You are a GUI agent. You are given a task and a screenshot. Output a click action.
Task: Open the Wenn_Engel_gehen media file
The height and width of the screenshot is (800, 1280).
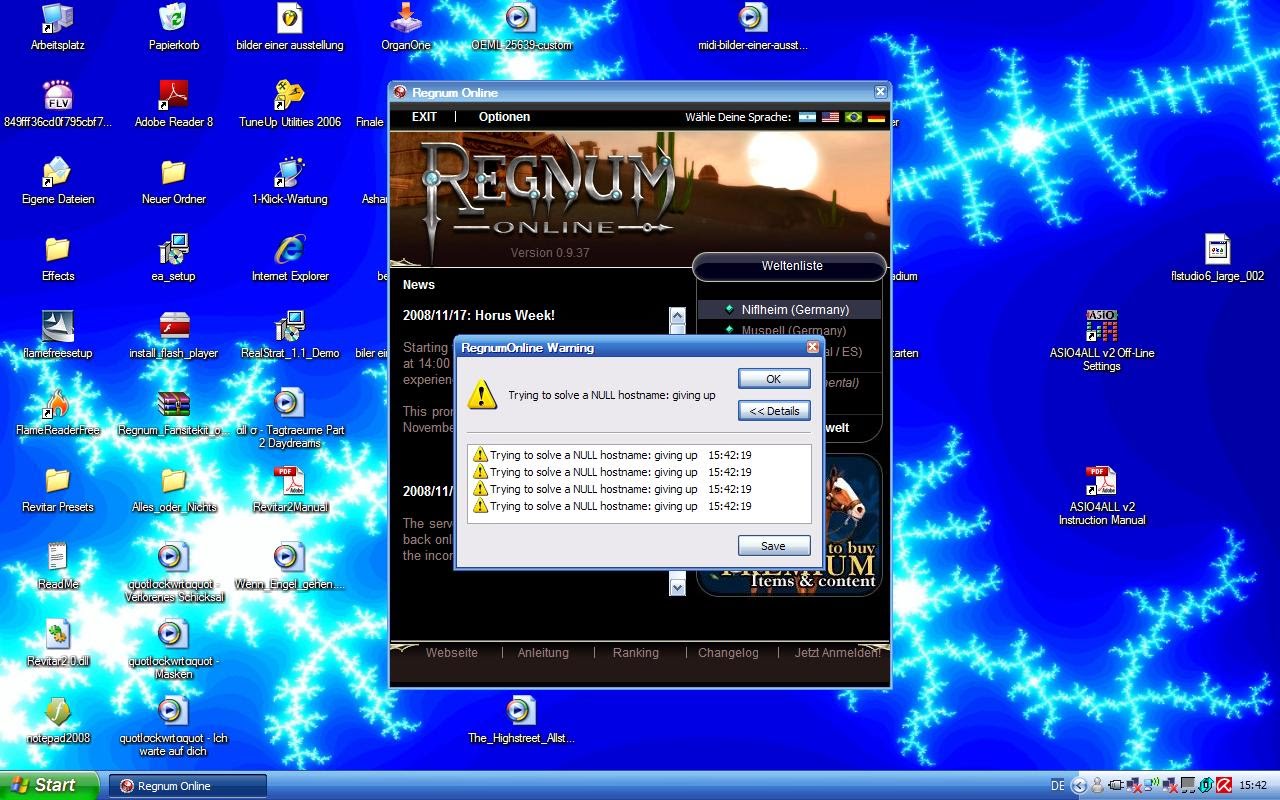pyautogui.click(x=290, y=568)
